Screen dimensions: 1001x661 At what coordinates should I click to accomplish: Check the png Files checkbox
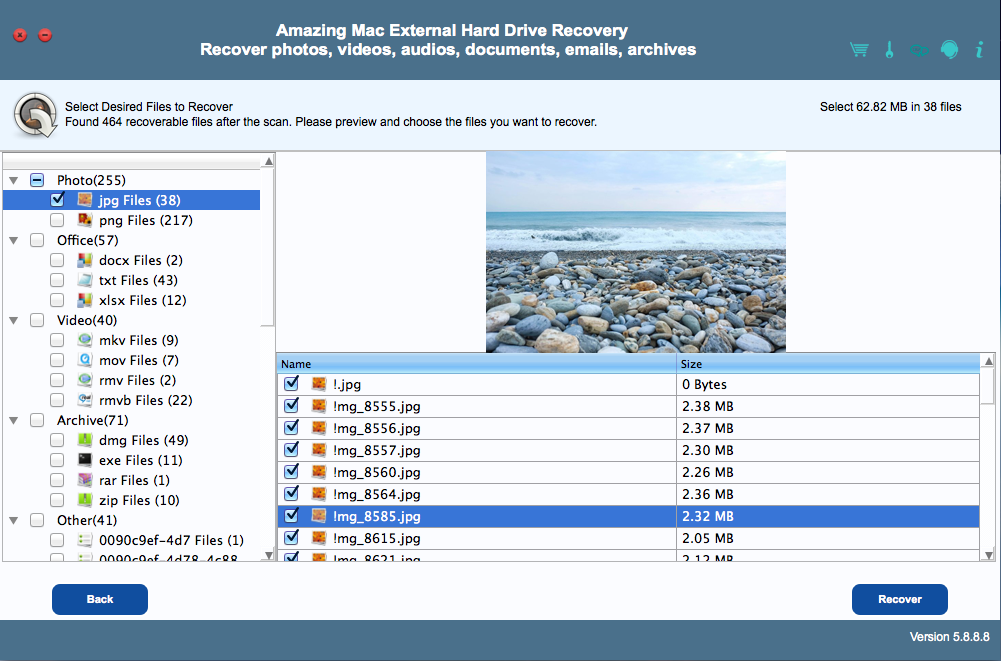(57, 220)
